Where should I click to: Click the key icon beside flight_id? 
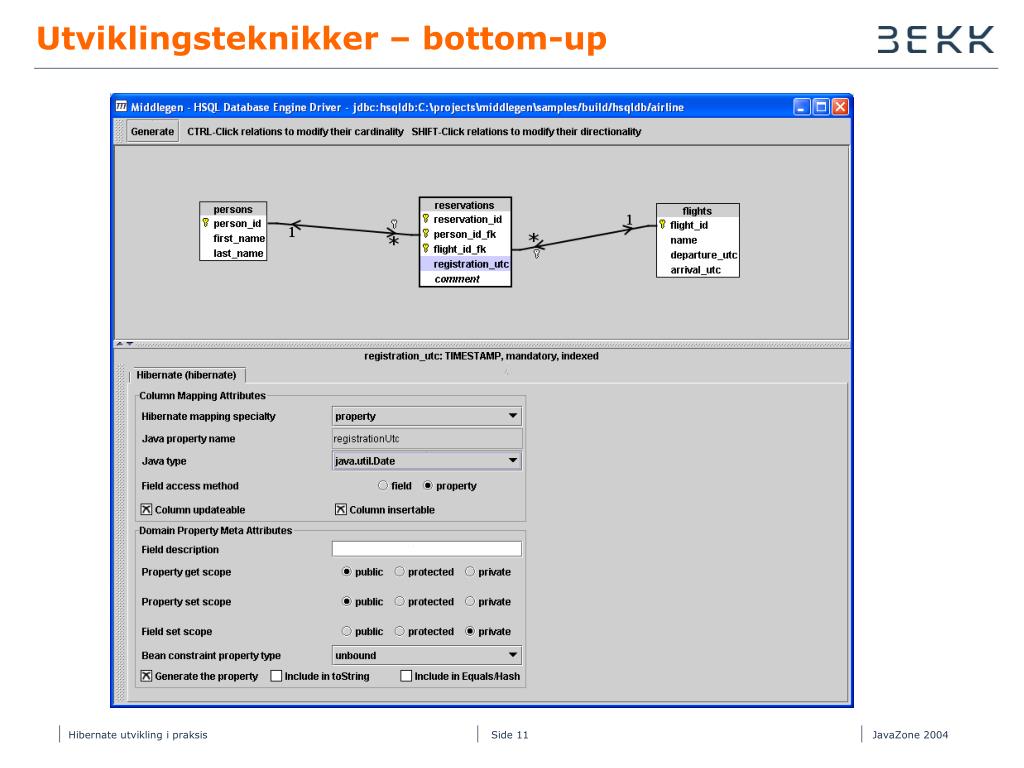click(662, 225)
